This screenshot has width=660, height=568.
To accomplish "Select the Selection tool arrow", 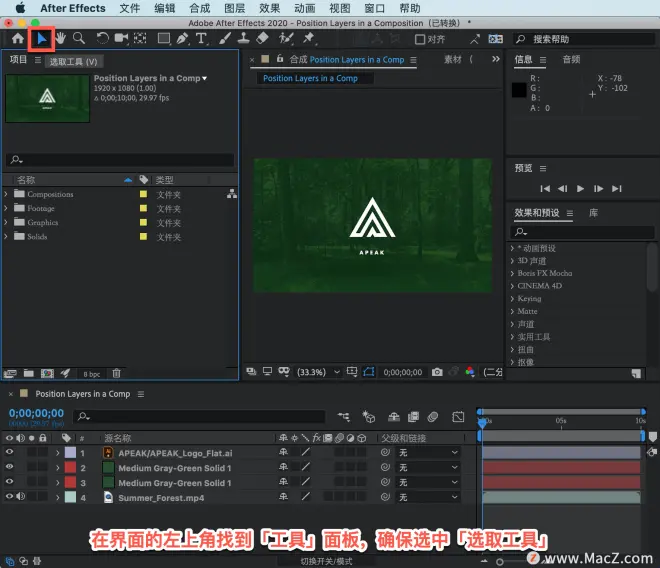I will pos(41,39).
